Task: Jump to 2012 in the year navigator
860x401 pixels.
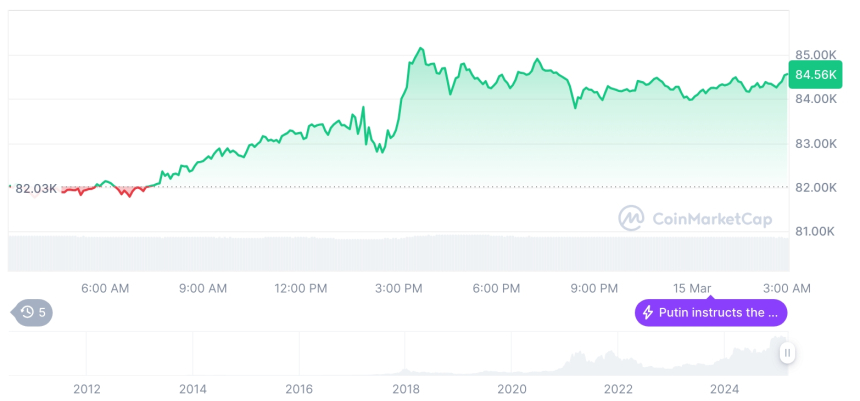Action: 87,388
